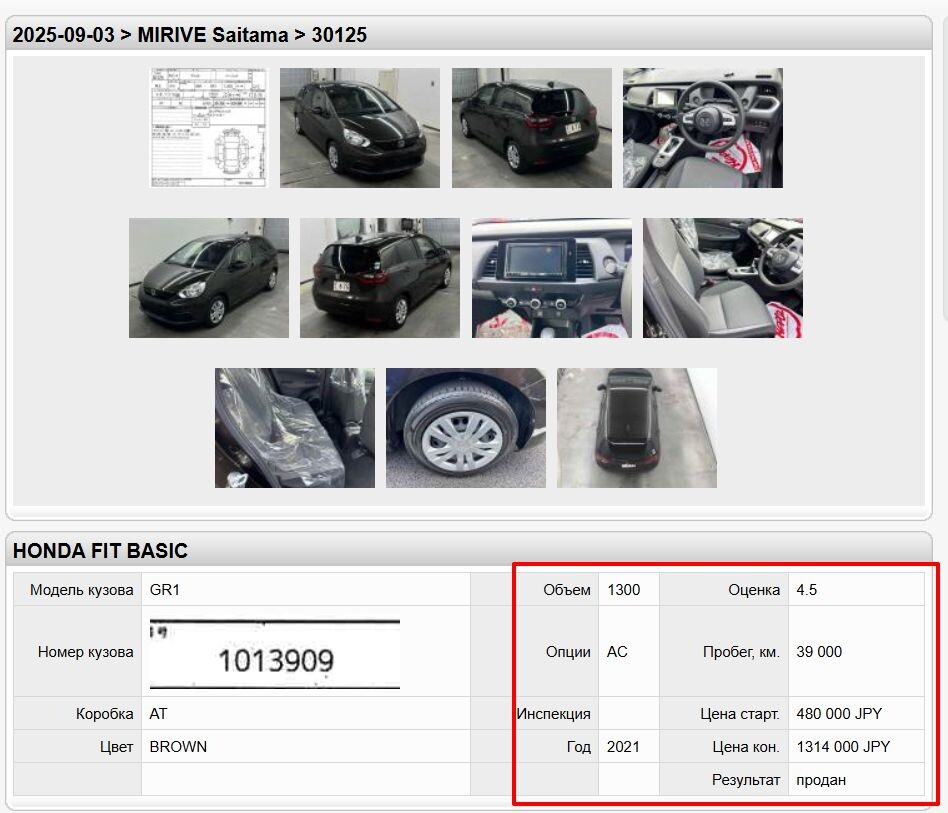Viewport: 948px width, 813px height.
Task: Click the Цена кон. label
Action: 746,747
